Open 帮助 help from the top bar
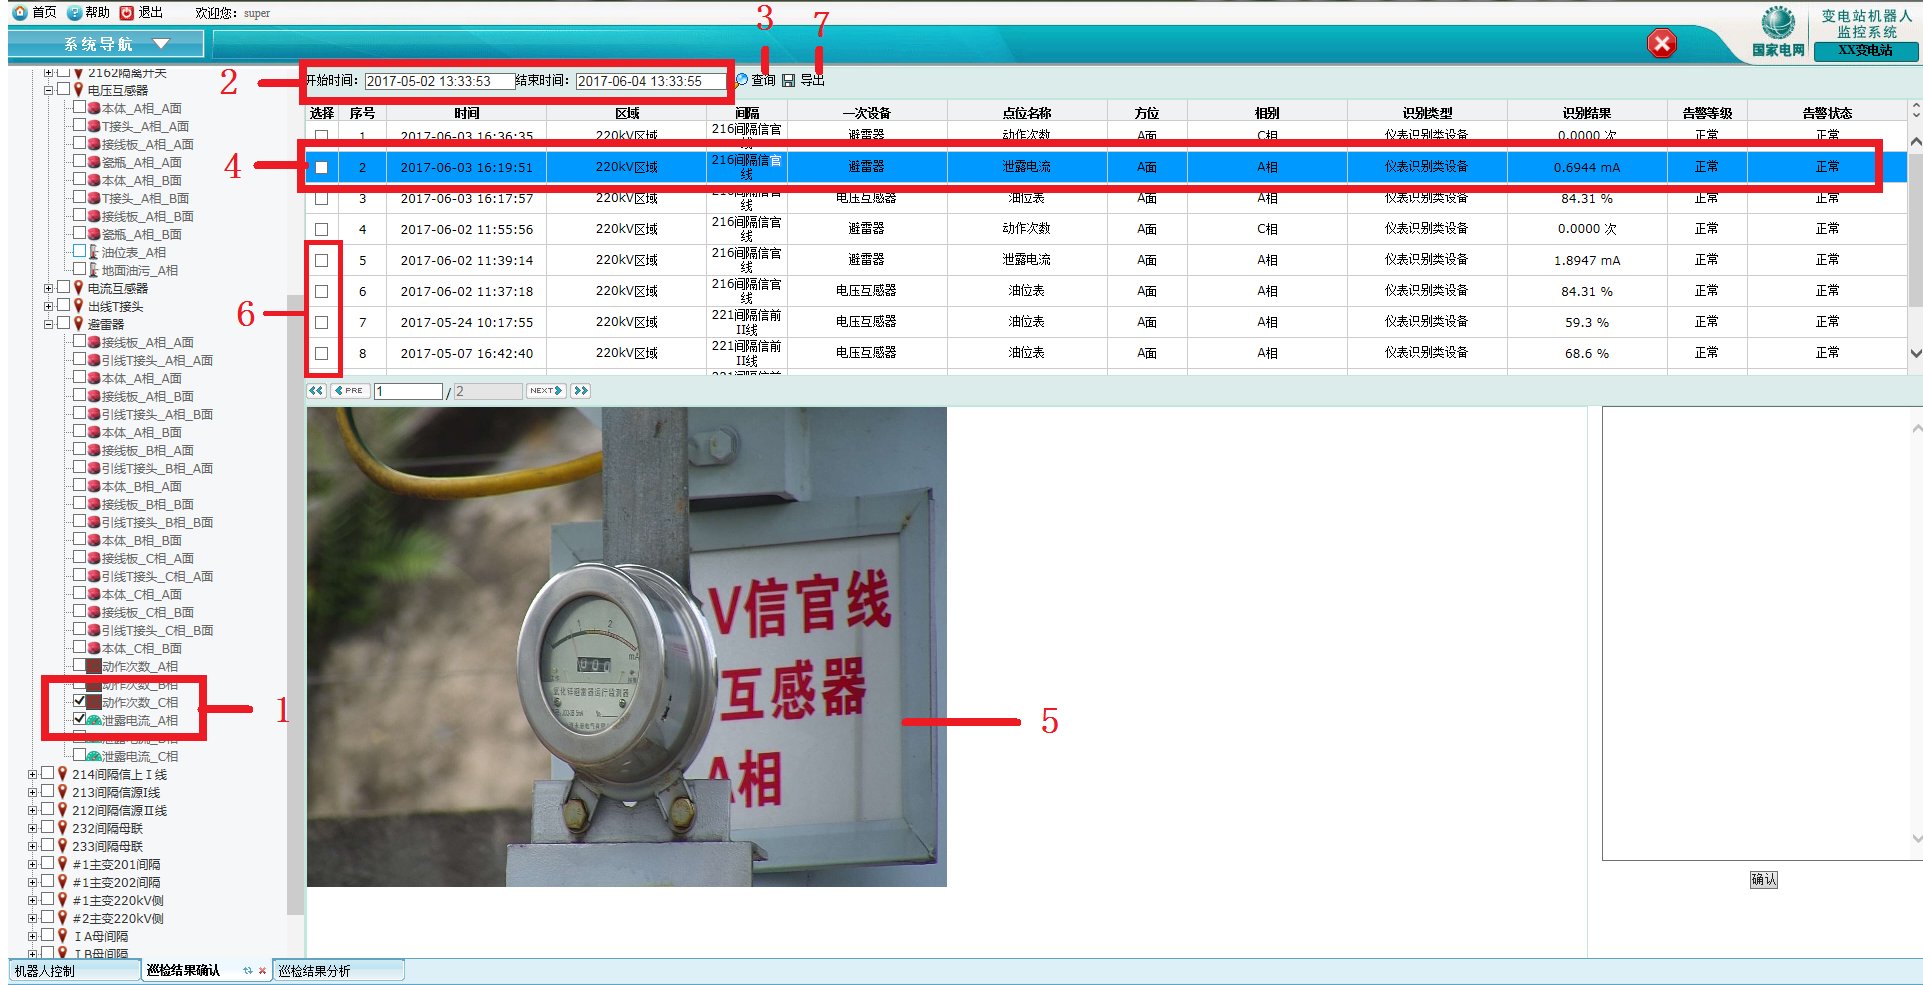 [x=75, y=13]
